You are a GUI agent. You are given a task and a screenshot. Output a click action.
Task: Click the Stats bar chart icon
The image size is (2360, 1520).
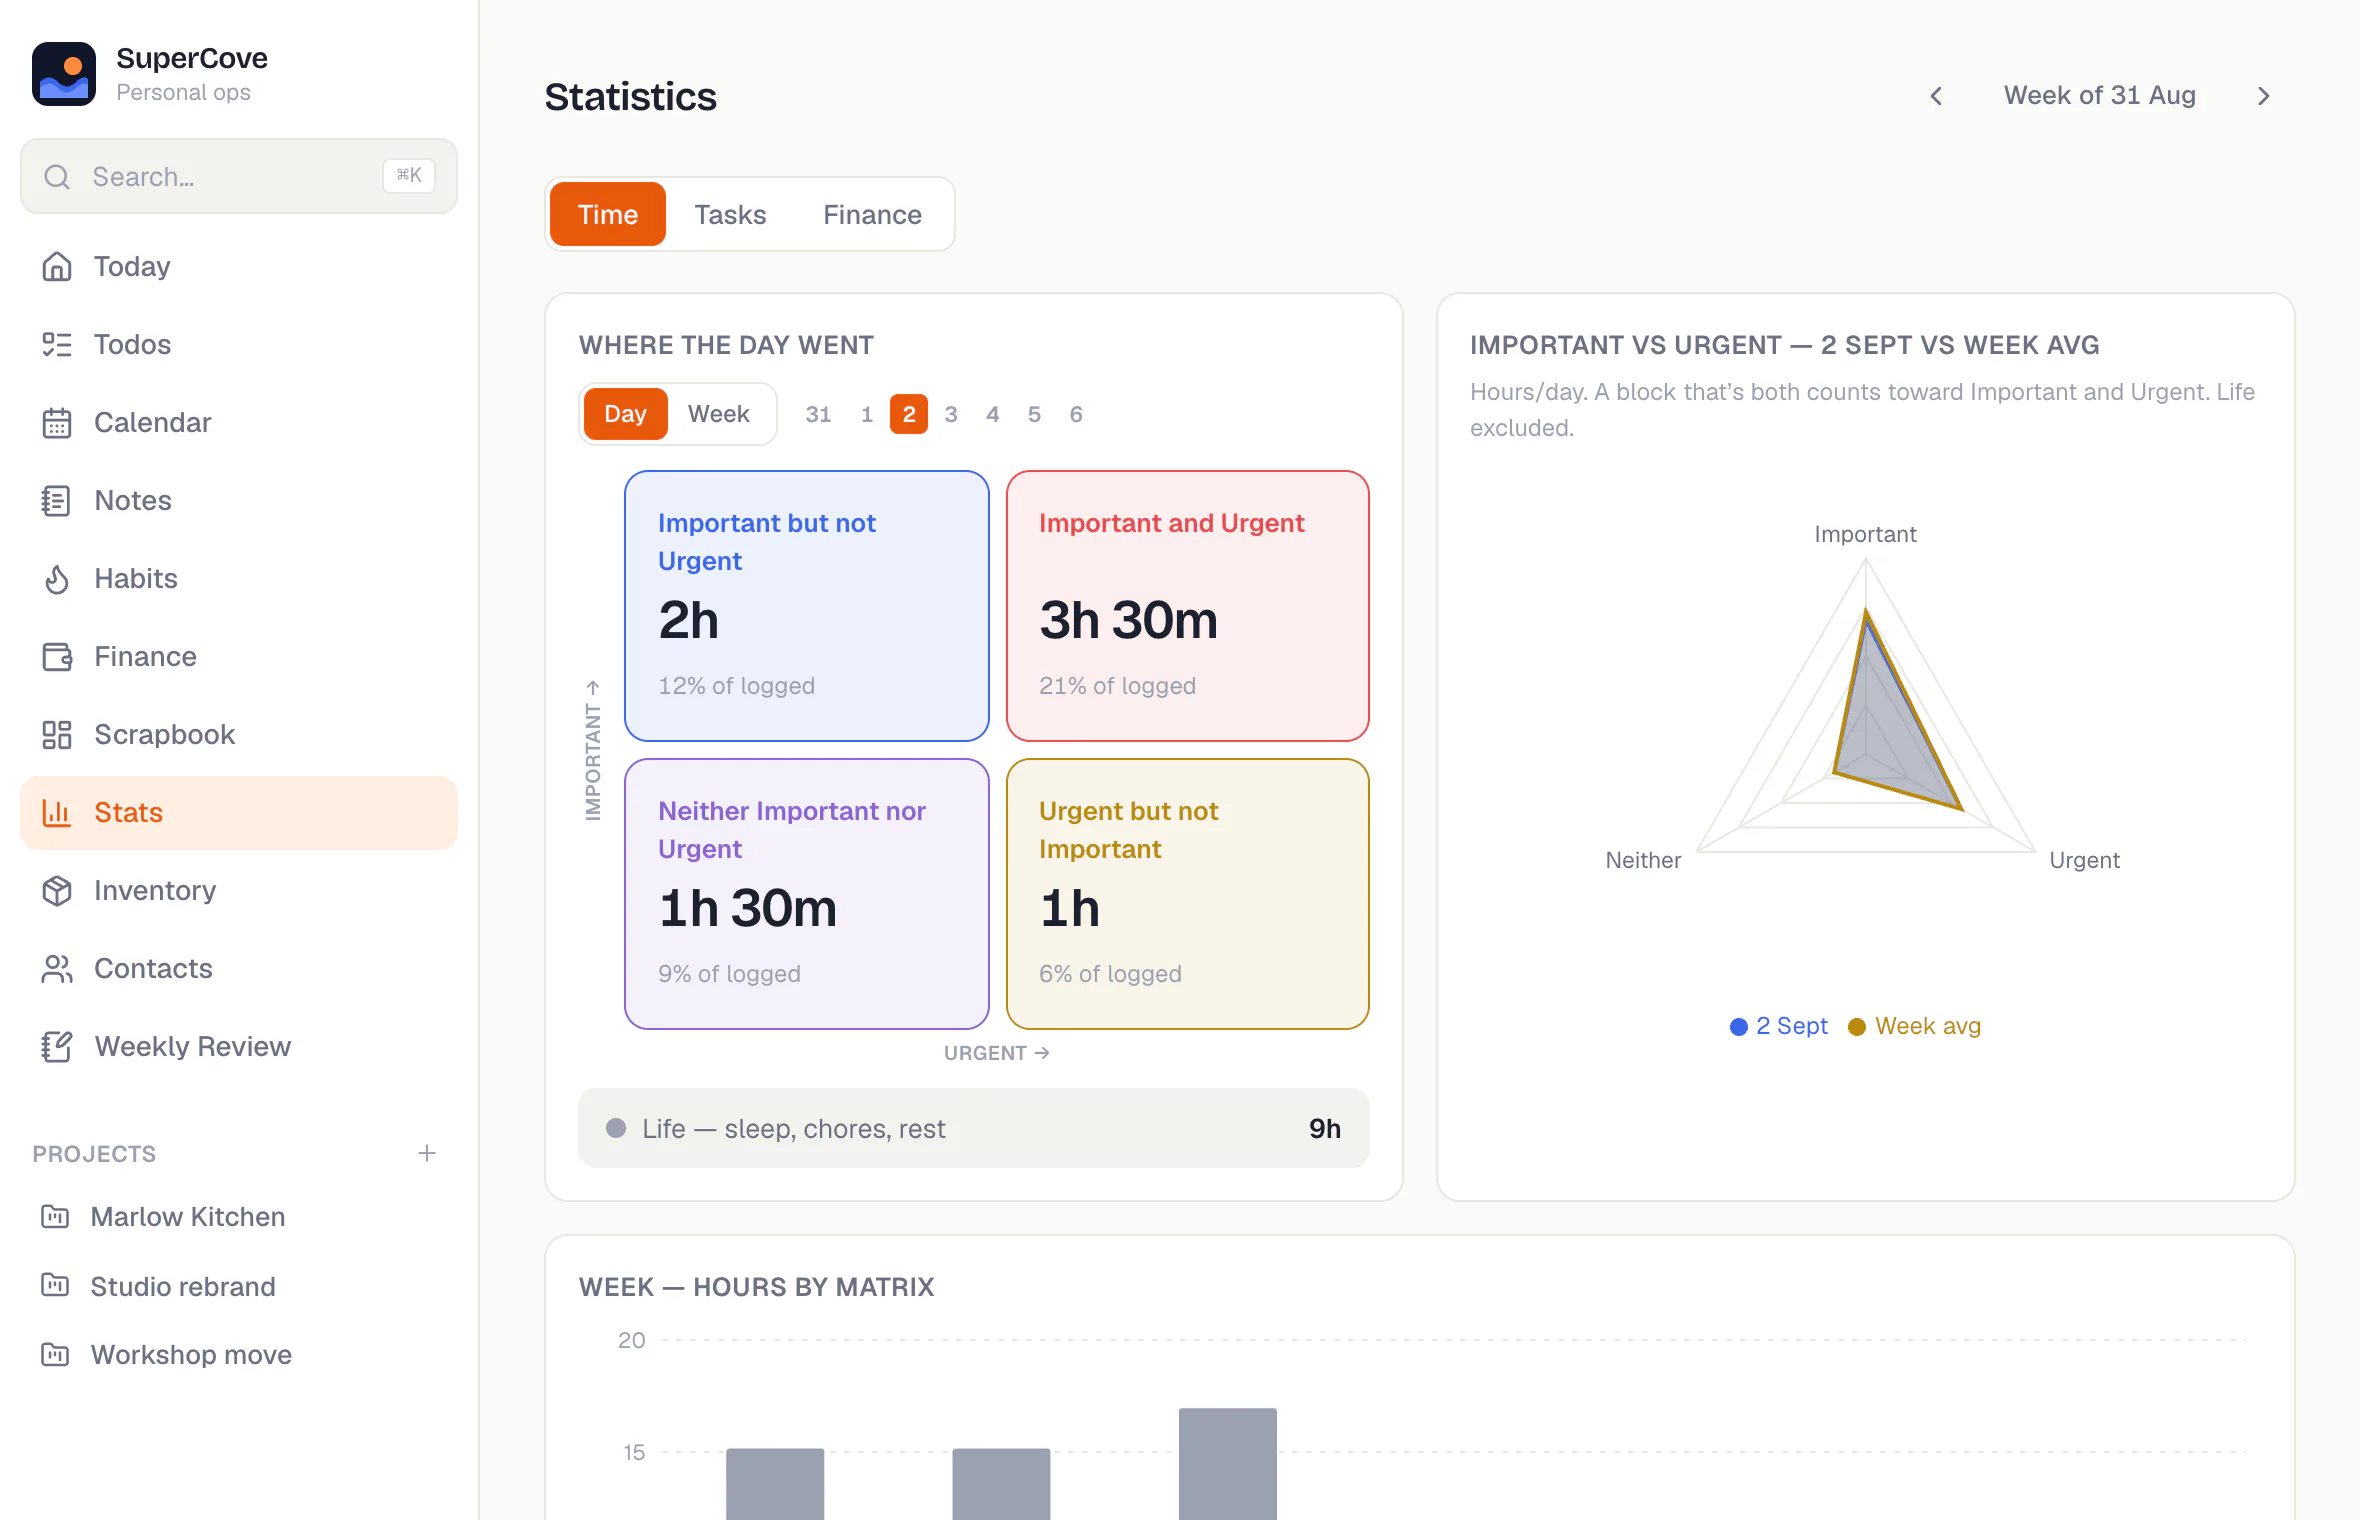tap(57, 812)
